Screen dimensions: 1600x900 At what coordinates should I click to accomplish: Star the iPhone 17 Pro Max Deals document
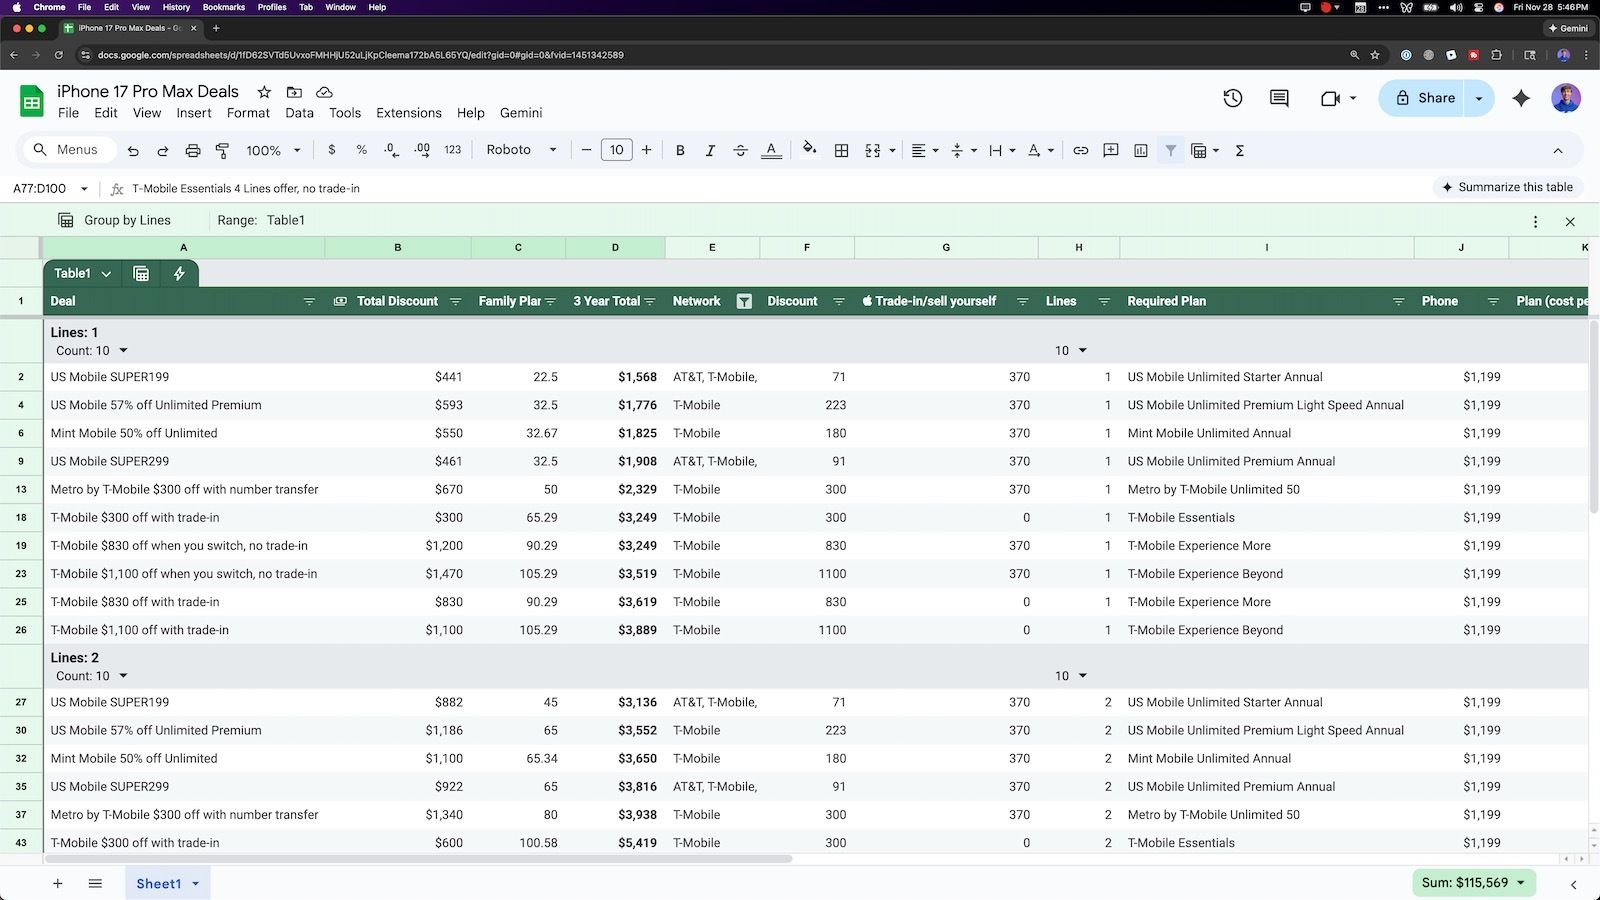[264, 92]
